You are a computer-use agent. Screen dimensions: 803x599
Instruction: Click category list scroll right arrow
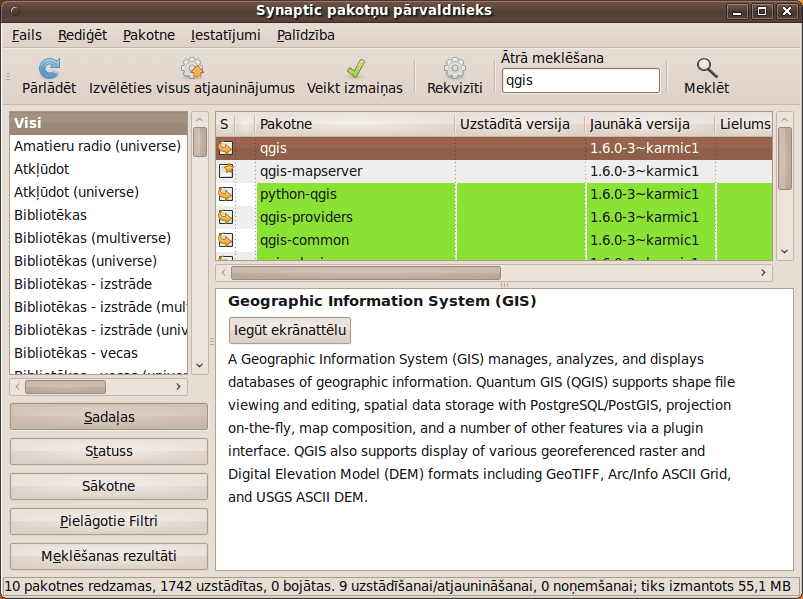click(178, 387)
